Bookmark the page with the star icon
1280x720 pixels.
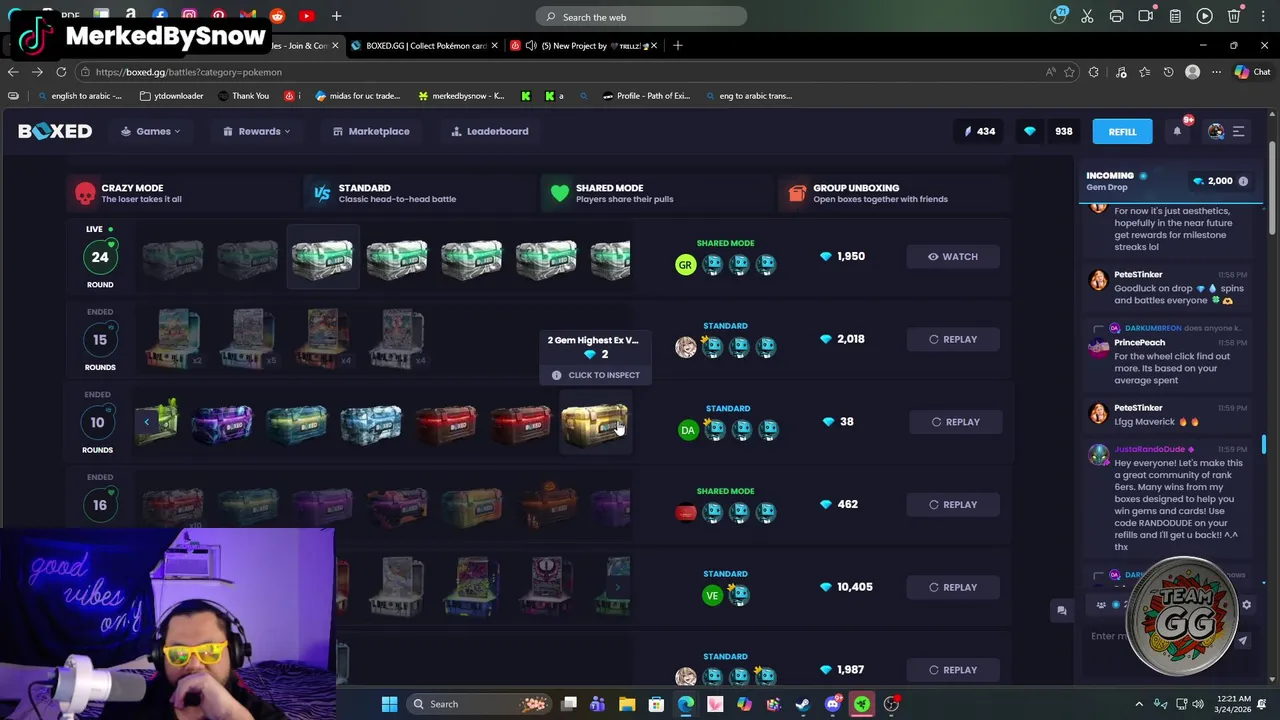1069,72
